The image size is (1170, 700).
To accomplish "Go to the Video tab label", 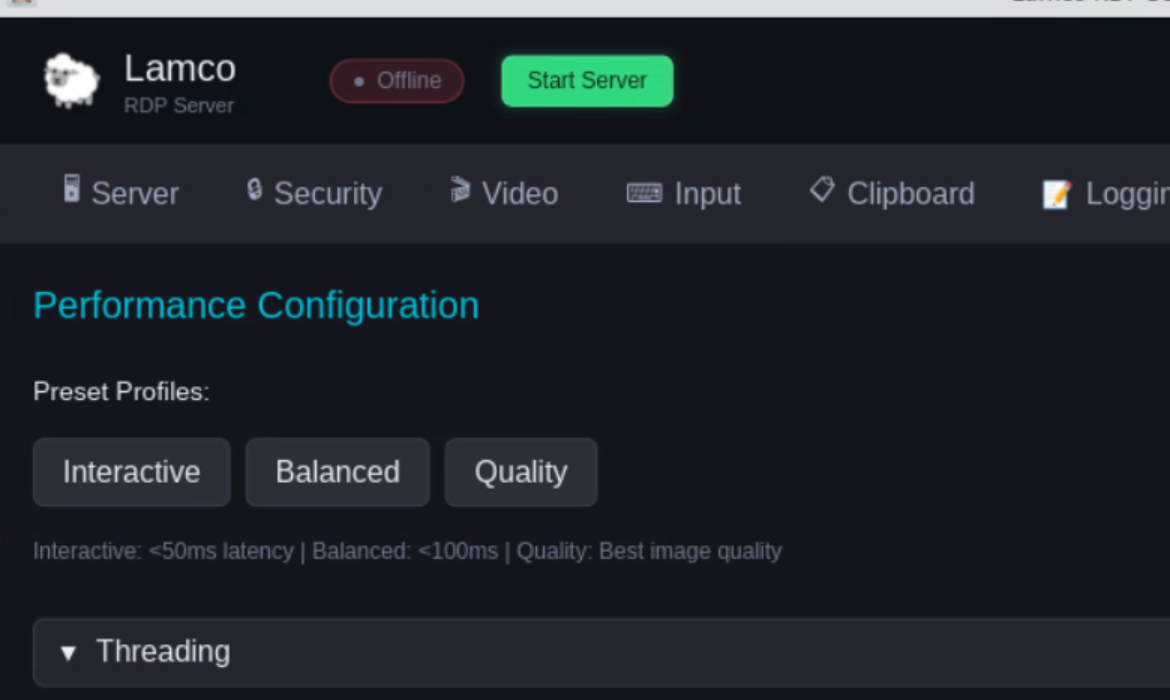I will (520, 193).
